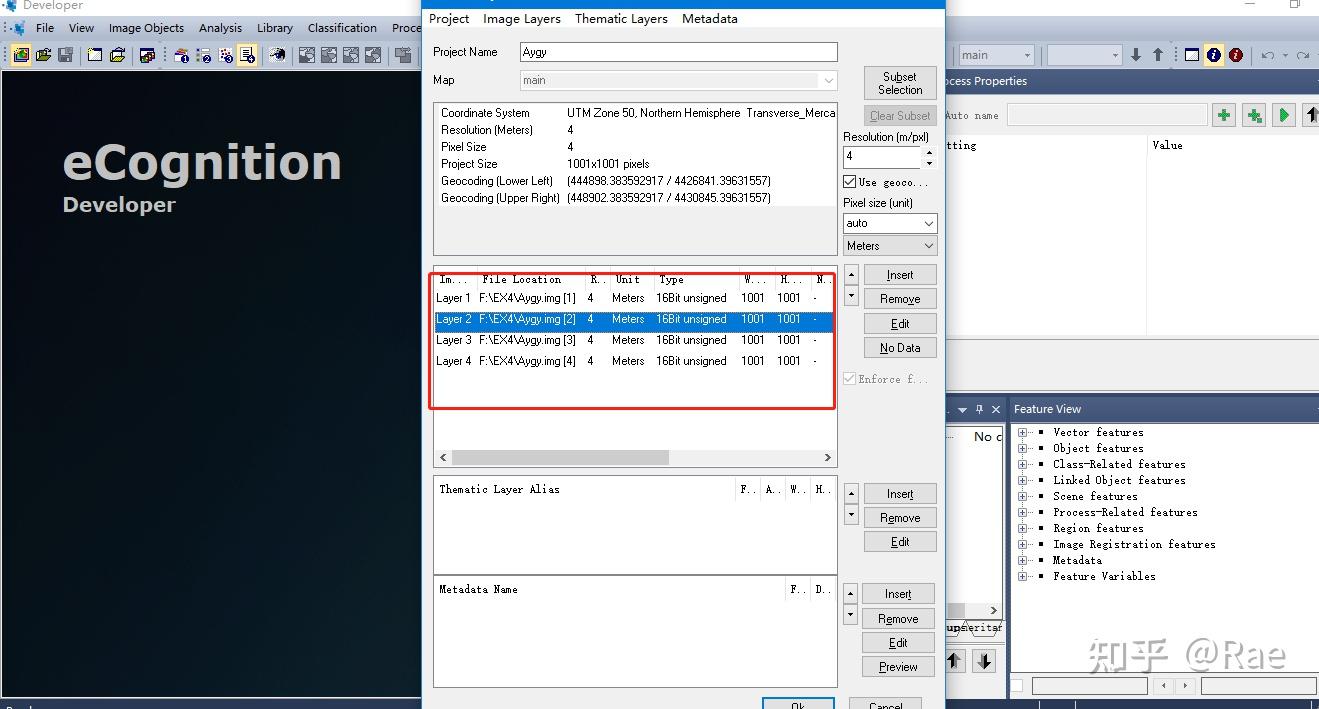Click the Subset Selection button
The image size is (1319, 709).
click(x=900, y=83)
